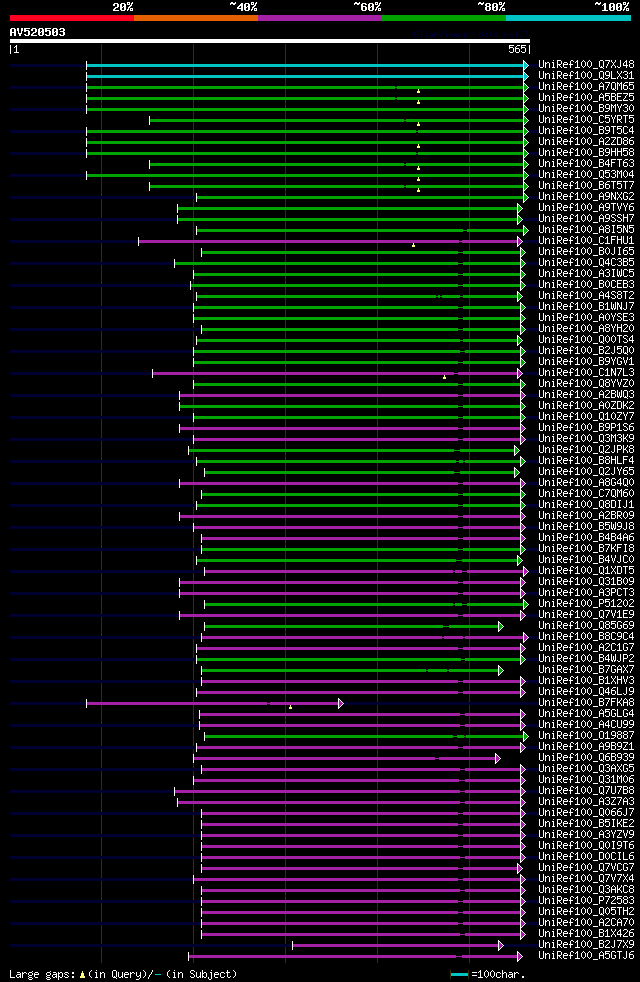Open hit UniRef100_C1FHU1
The image size is (640, 982).
pyautogui.click(x=586, y=240)
